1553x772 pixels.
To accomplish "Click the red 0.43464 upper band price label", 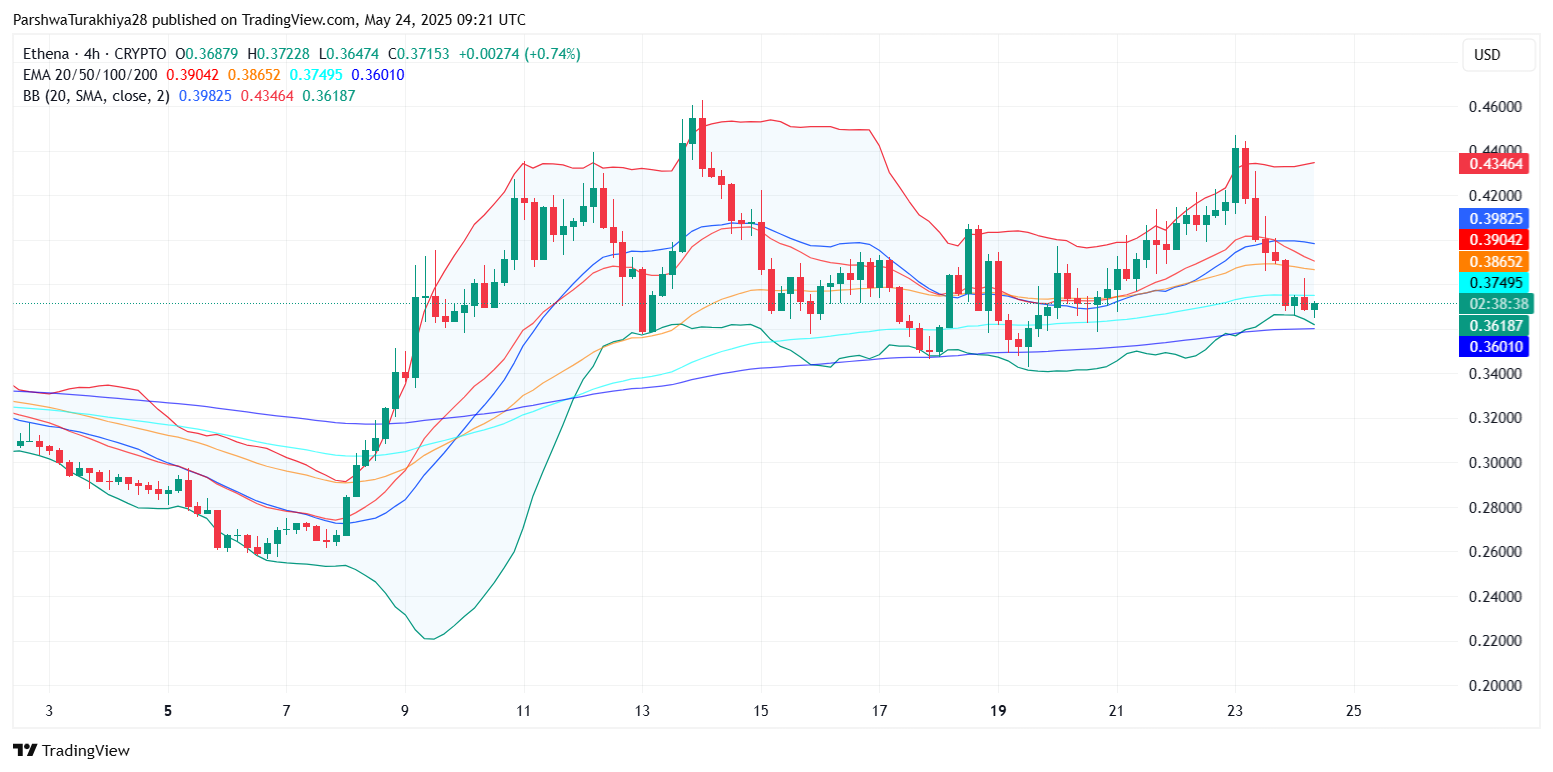I will point(1497,163).
